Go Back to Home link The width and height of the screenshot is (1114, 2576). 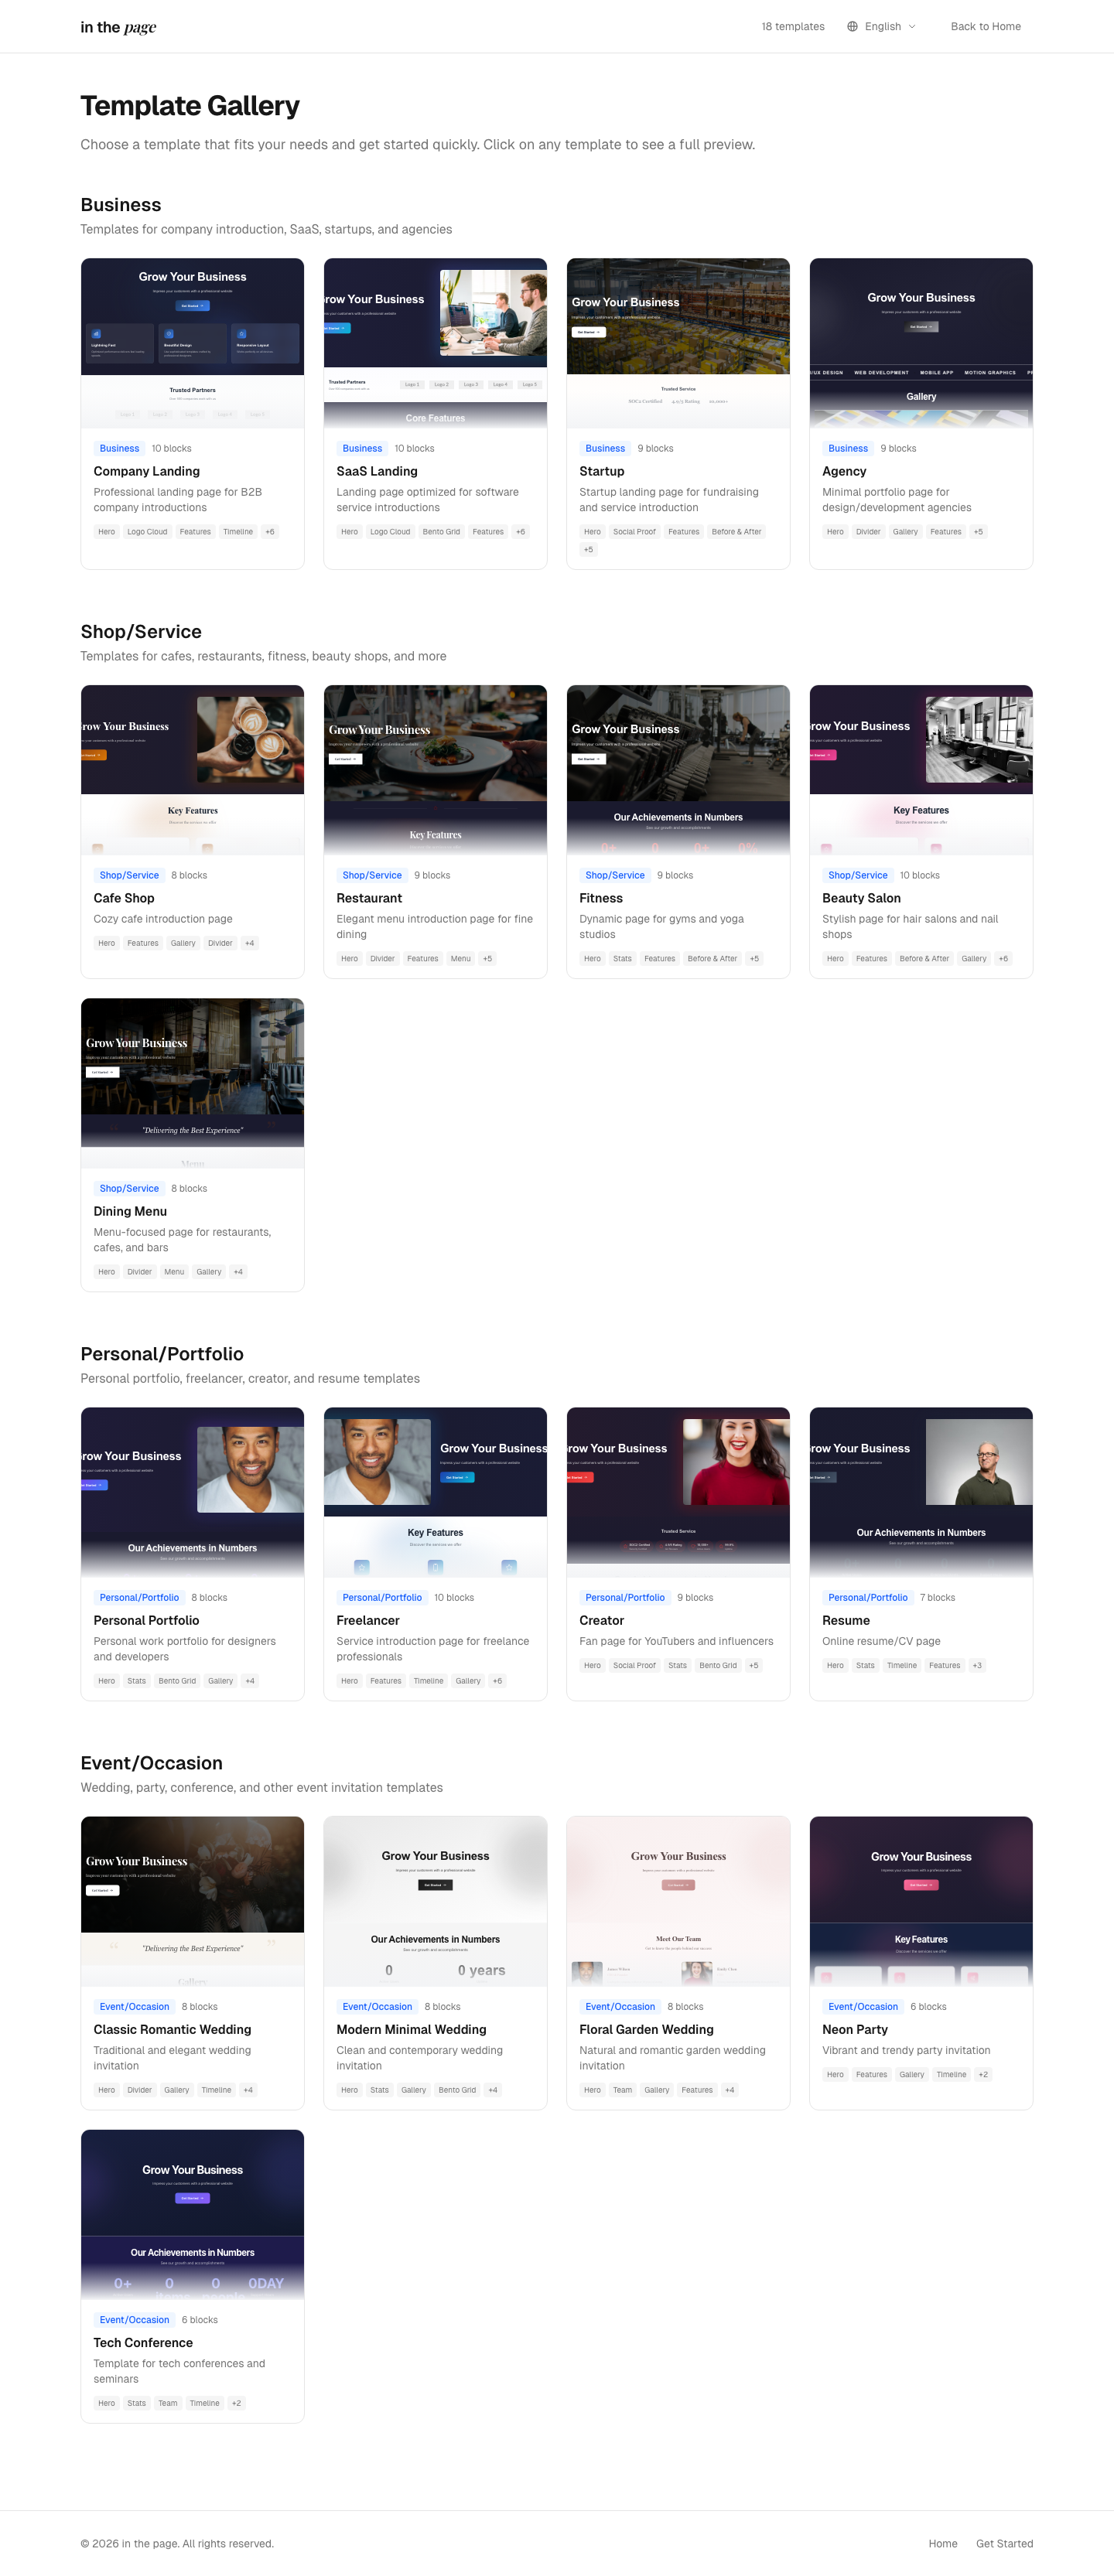pyautogui.click(x=985, y=27)
